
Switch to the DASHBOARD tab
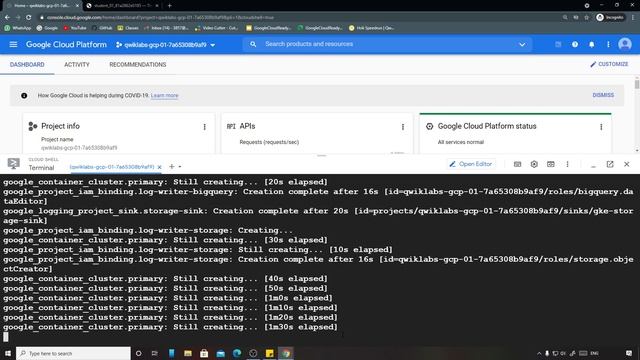27,64
